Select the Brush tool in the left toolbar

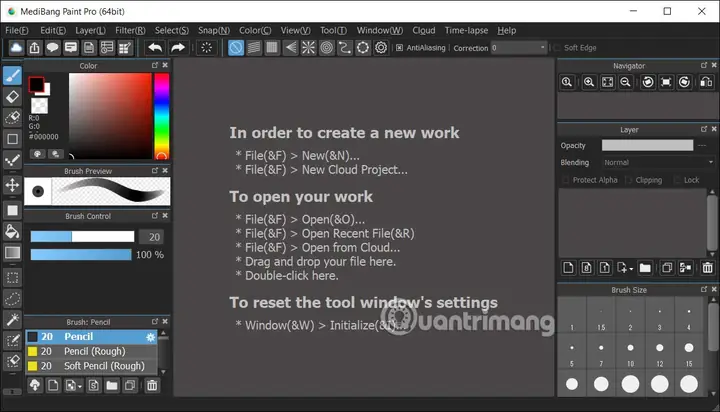(x=12, y=76)
